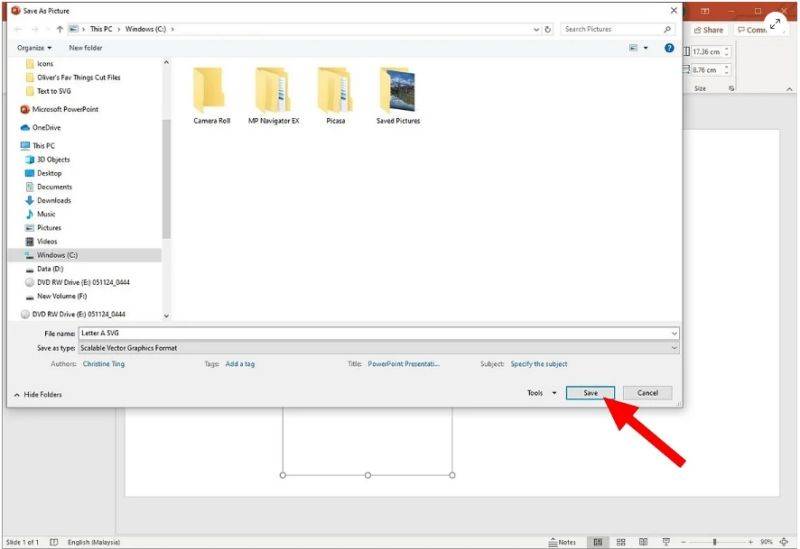Switch to Reading view in PowerPoint
Screen dimensions: 800x549
click(643, 542)
